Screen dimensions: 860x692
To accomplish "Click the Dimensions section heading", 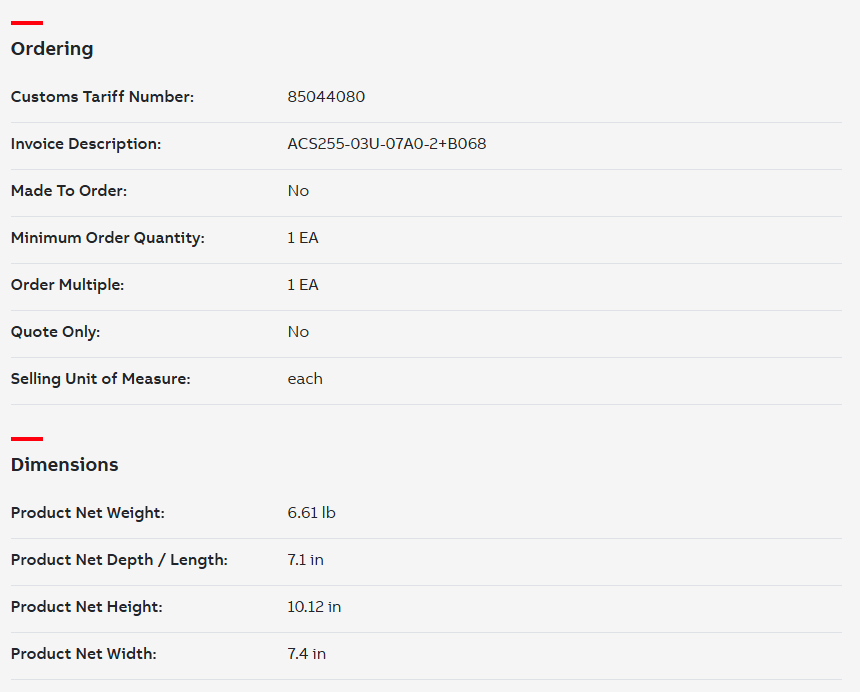I will [x=64, y=465].
